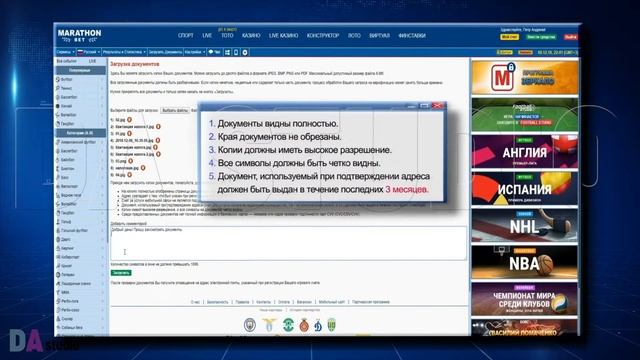This screenshot has height=360, width=640.
Task: Select Теннис sport icon in sidebar
Action: coord(58,88)
